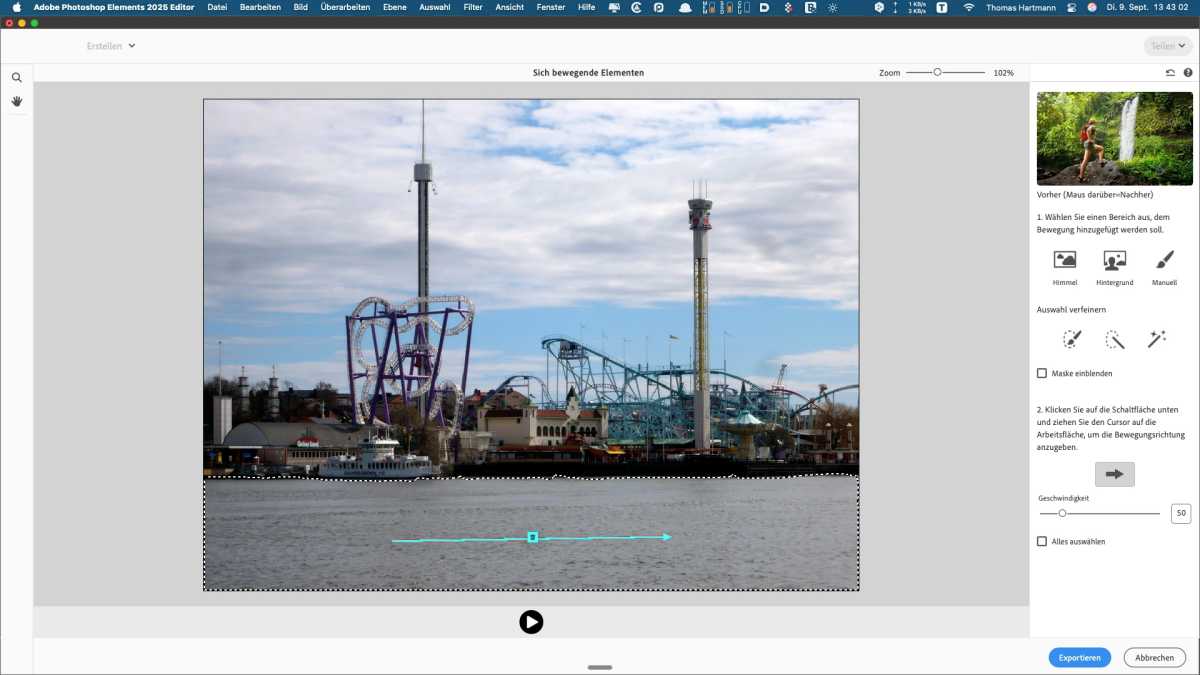Click the bottom panel drag handle bar
This screenshot has height=675, width=1200.
tap(600, 667)
